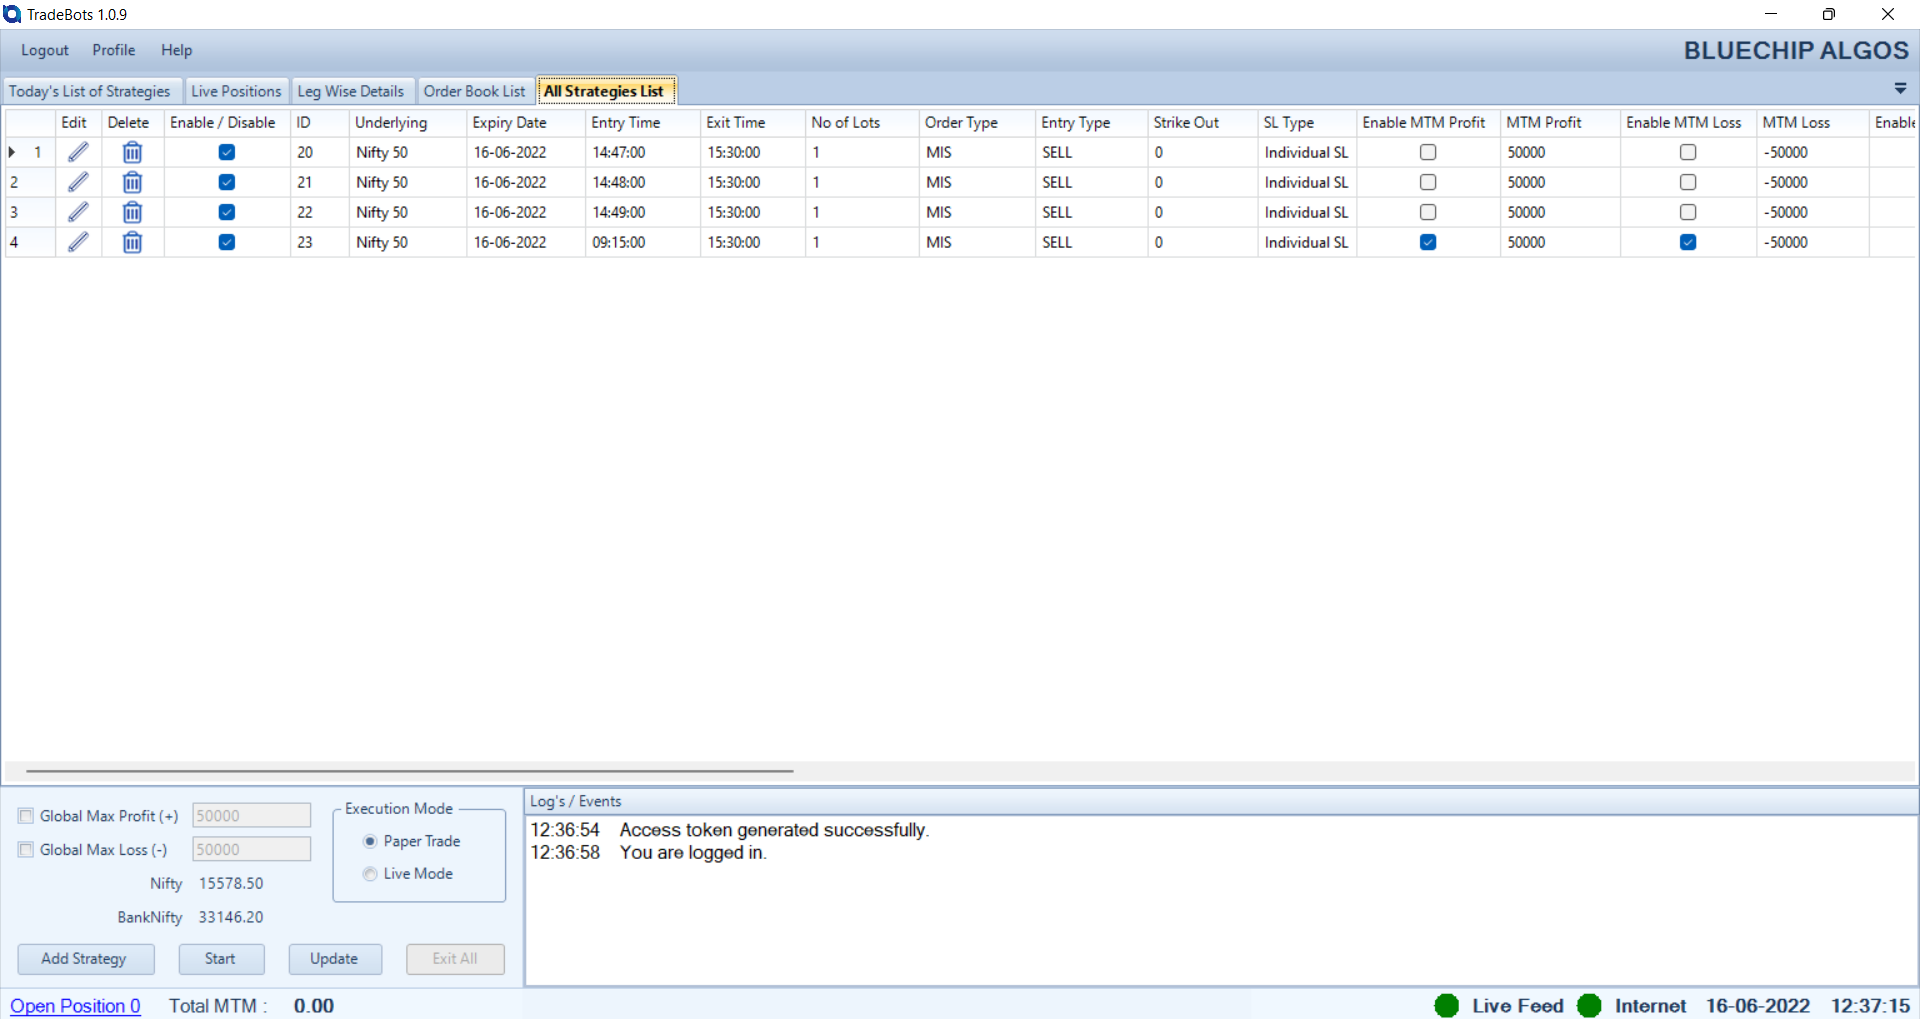1920x1019 pixels.
Task: Click the BankNifty value 33146.20
Action: pyautogui.click(x=231, y=918)
